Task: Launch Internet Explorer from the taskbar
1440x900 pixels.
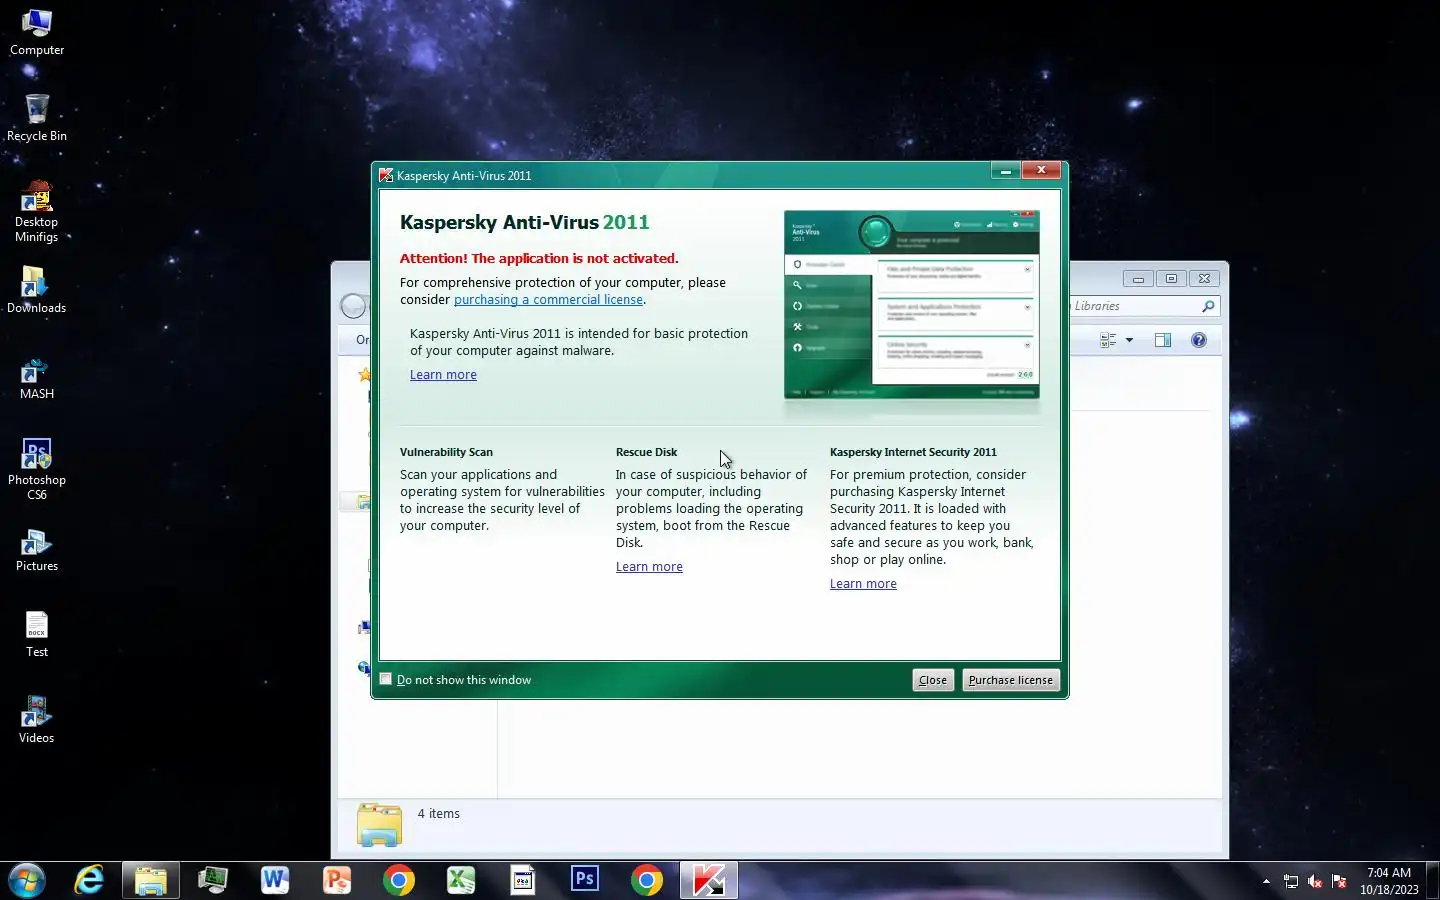Action: (89, 880)
